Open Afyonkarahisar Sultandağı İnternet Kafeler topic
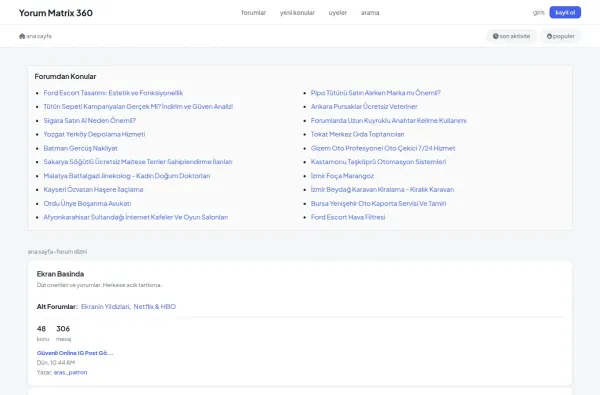This screenshot has height=395, width=600. 136,217
